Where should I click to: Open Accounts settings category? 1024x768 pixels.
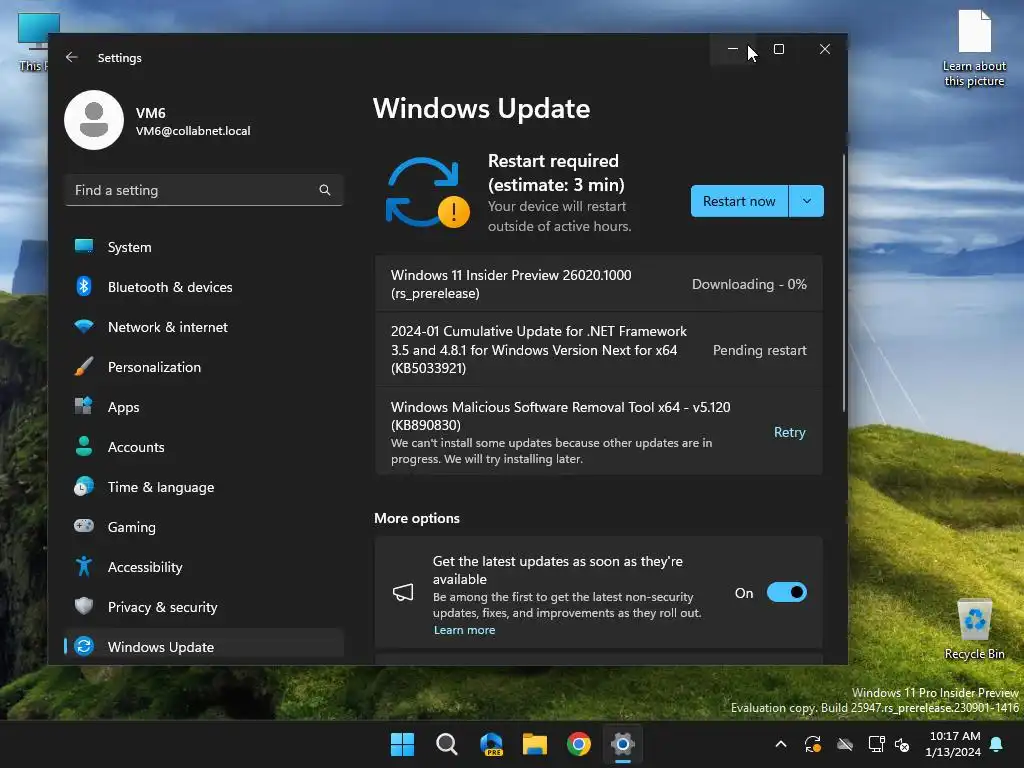(204, 447)
